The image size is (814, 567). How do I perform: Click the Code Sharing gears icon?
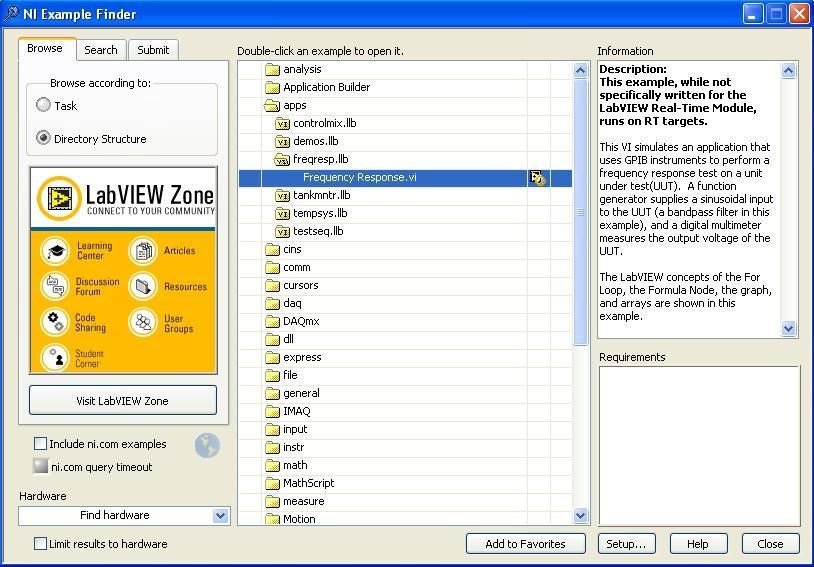tap(55, 322)
